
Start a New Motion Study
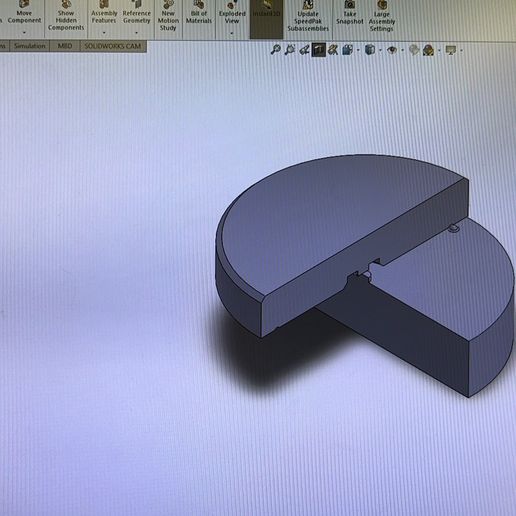168,17
